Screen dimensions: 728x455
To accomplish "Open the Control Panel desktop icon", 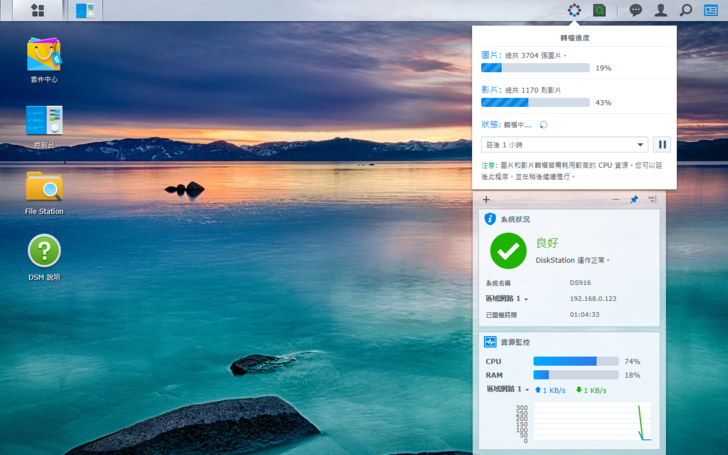I will [44, 121].
